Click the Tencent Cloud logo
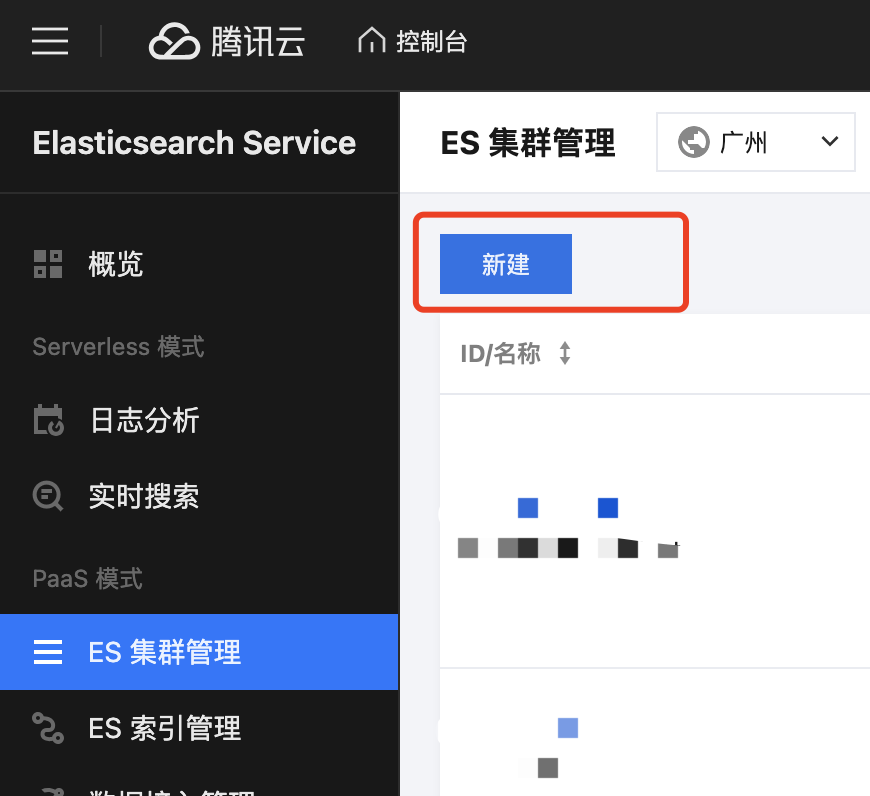This screenshot has height=796, width=870. click(227, 41)
